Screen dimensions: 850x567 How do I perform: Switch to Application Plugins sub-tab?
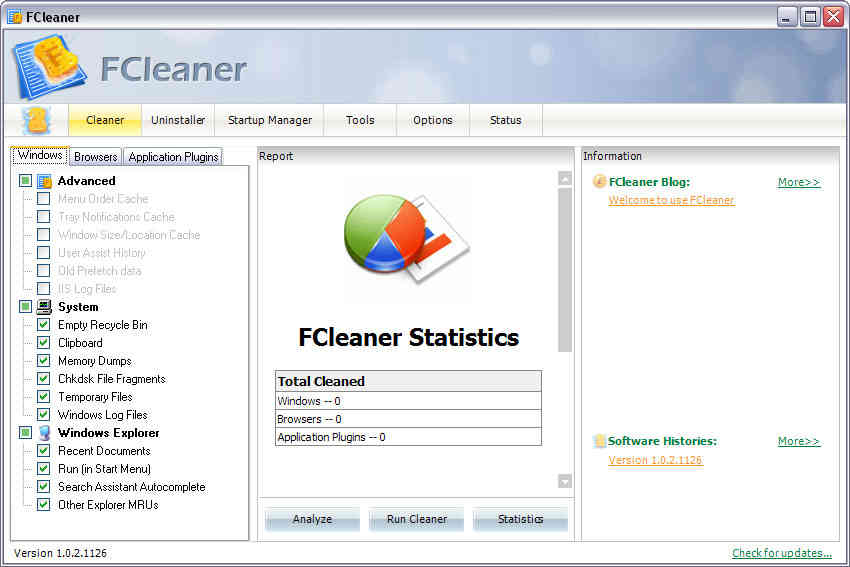click(173, 157)
